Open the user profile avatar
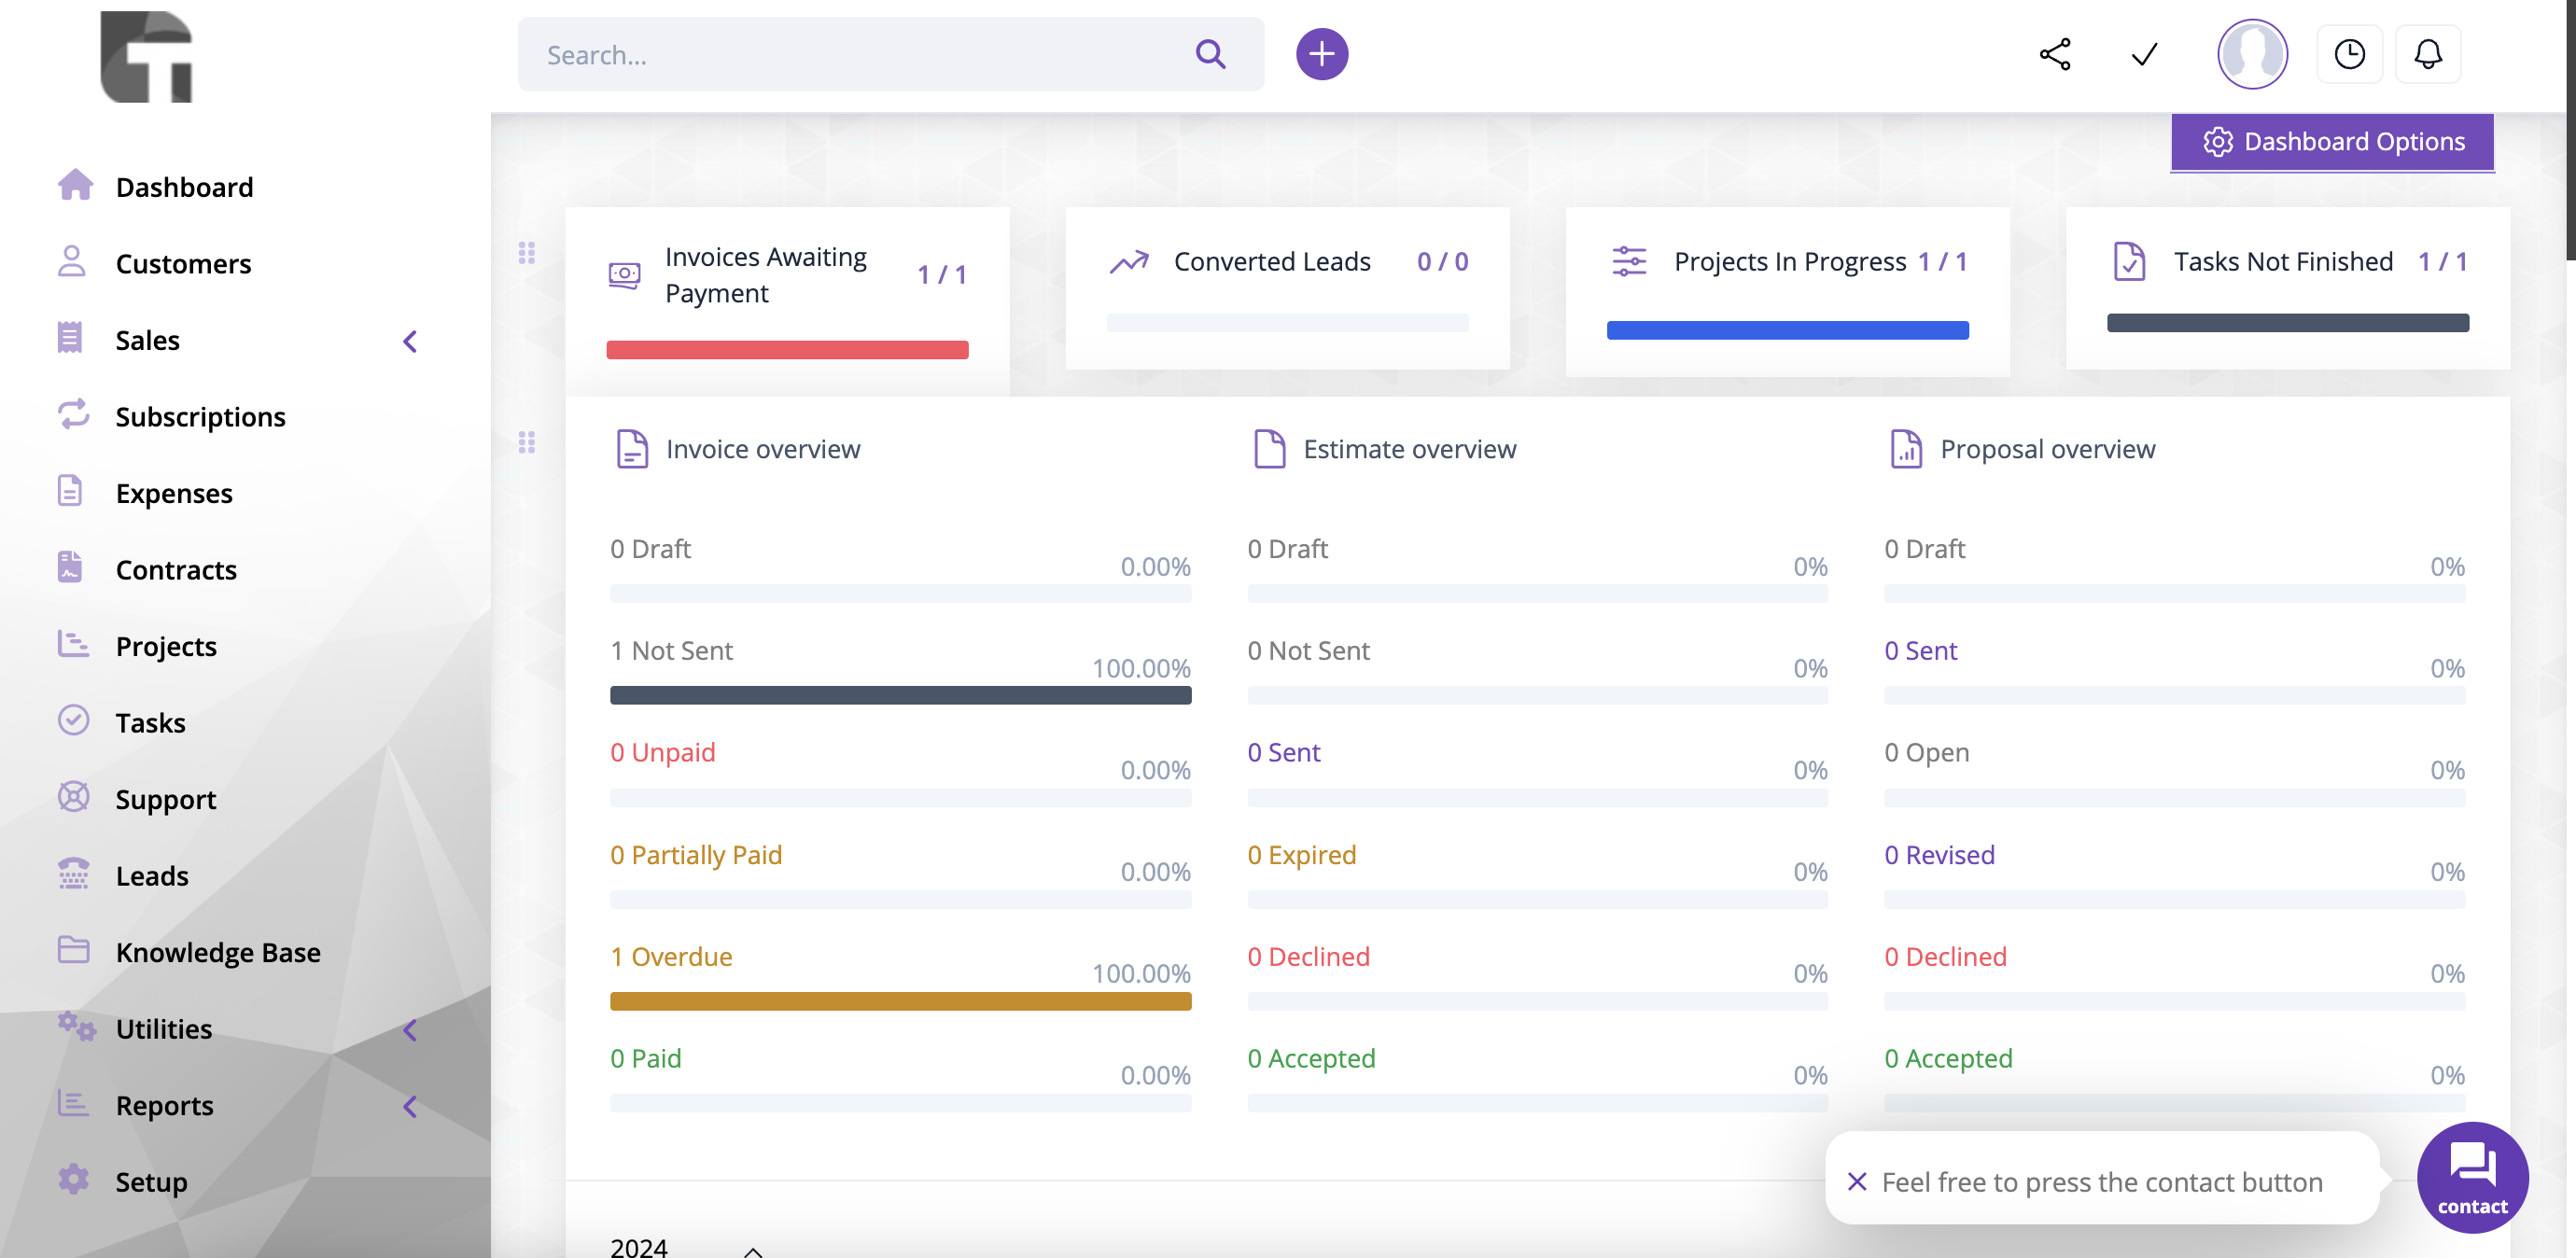The image size is (2576, 1258). (x=2251, y=54)
